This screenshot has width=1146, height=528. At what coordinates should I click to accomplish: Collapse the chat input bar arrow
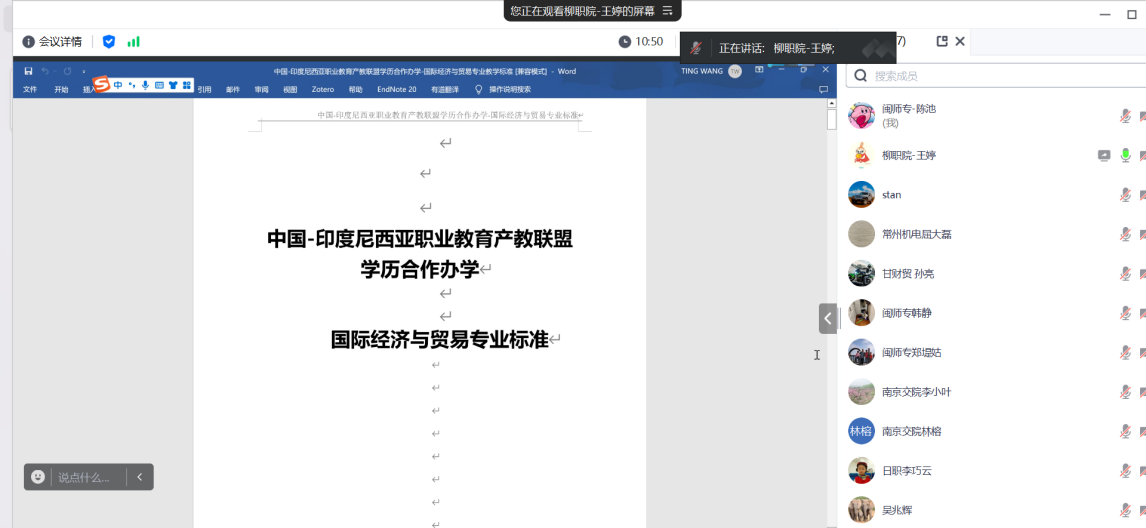coord(140,477)
